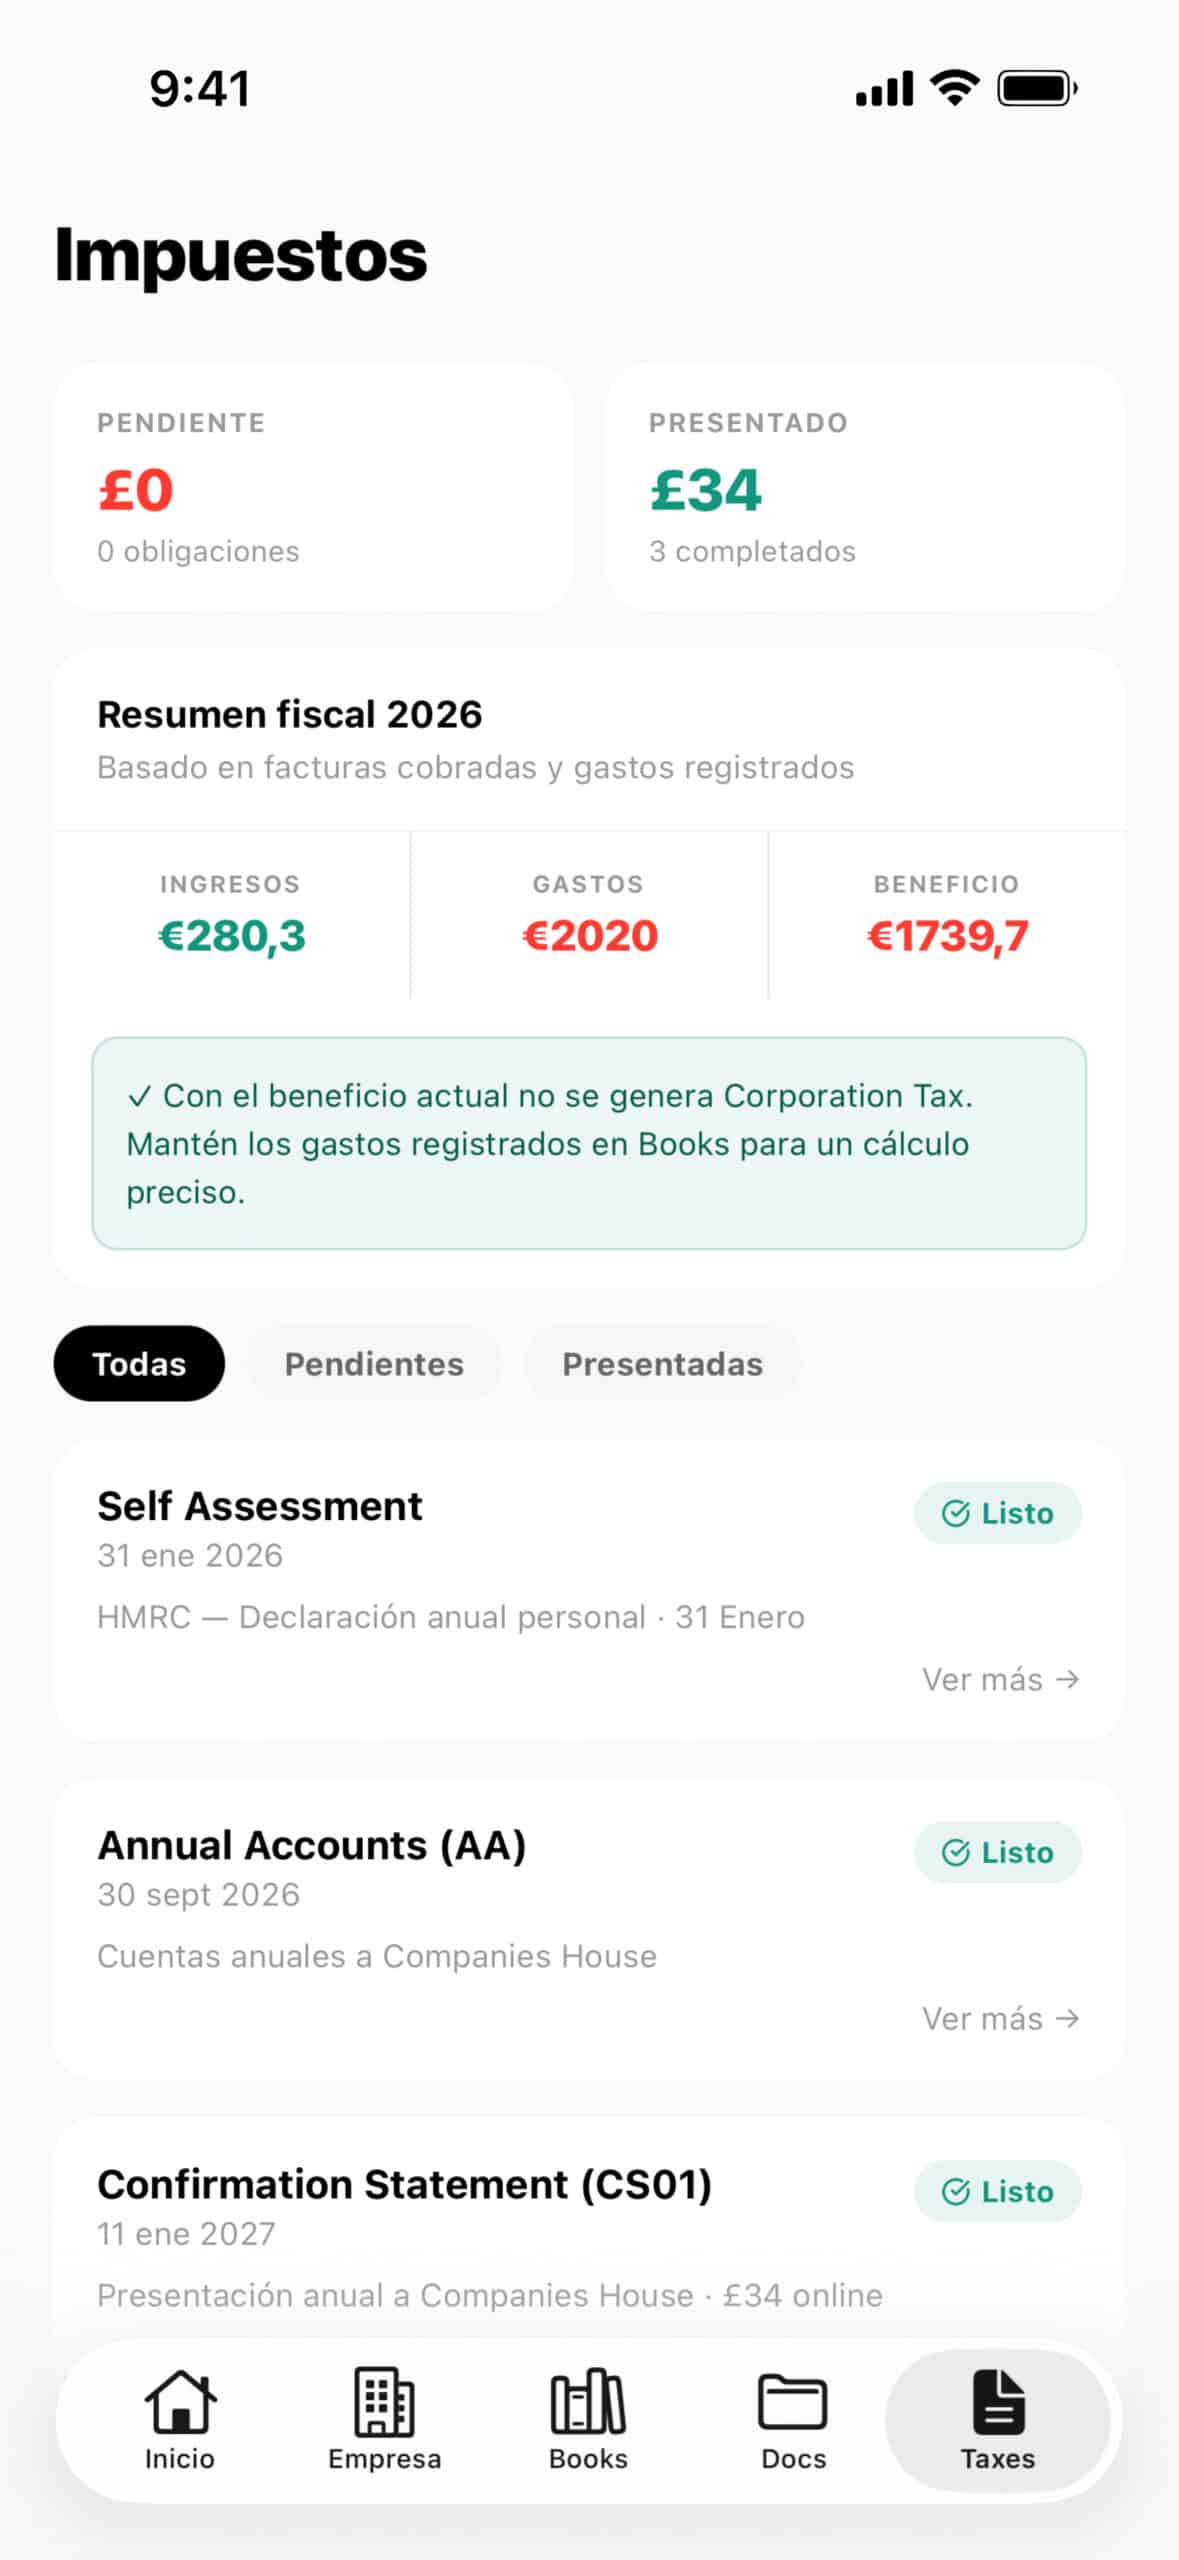This screenshot has height=2560, width=1179.
Task: Expand Annual Accounts with Ver más
Action: (x=1000, y=2019)
